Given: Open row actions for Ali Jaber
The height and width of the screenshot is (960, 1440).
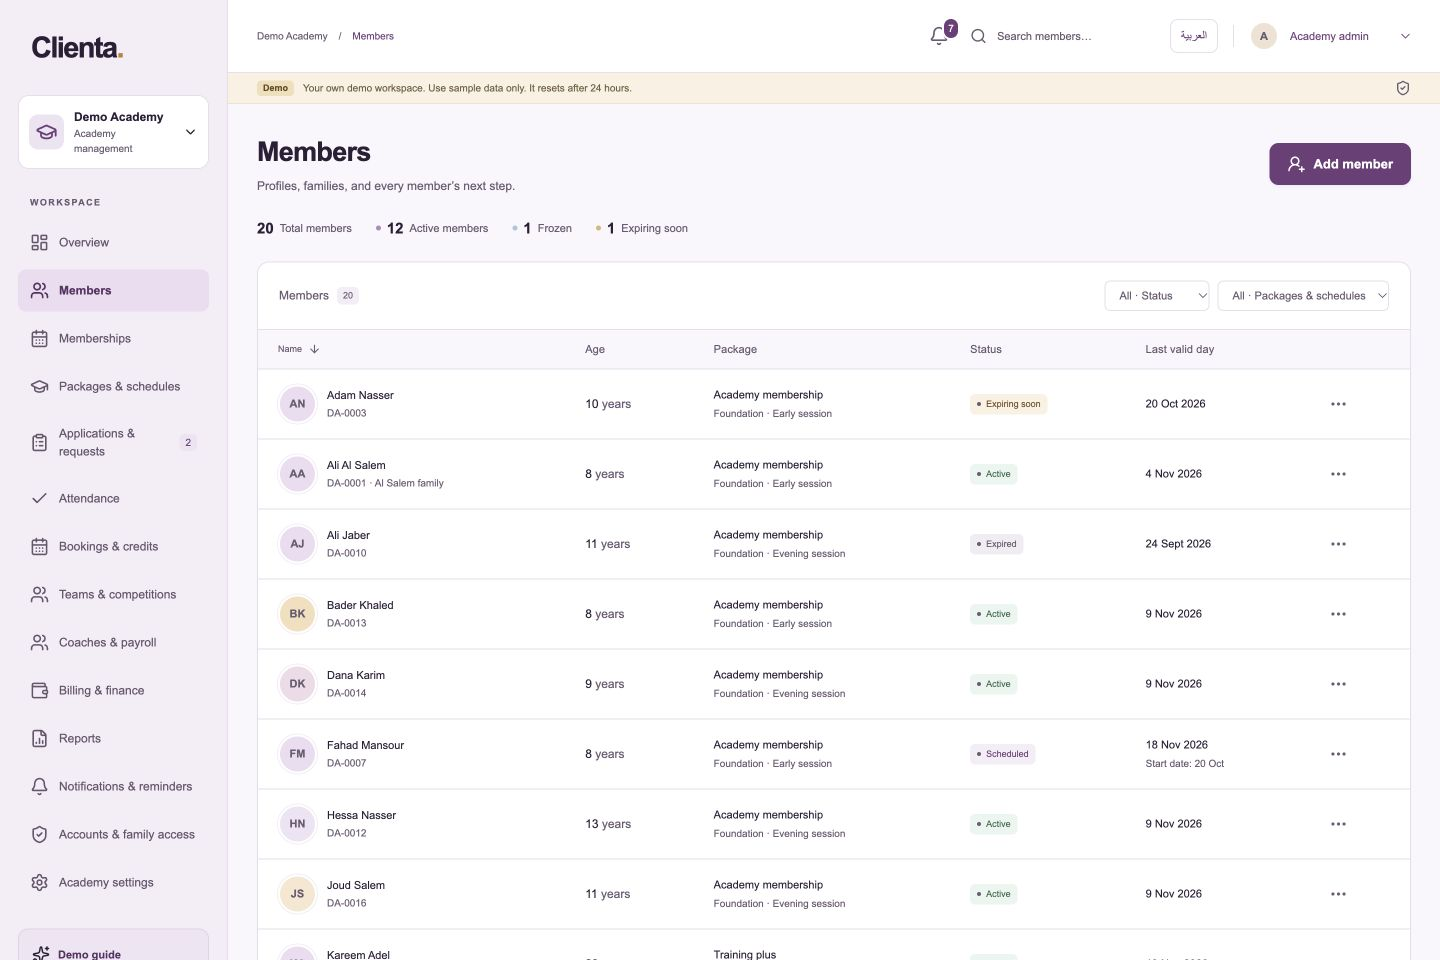Looking at the screenshot, I should (x=1338, y=544).
